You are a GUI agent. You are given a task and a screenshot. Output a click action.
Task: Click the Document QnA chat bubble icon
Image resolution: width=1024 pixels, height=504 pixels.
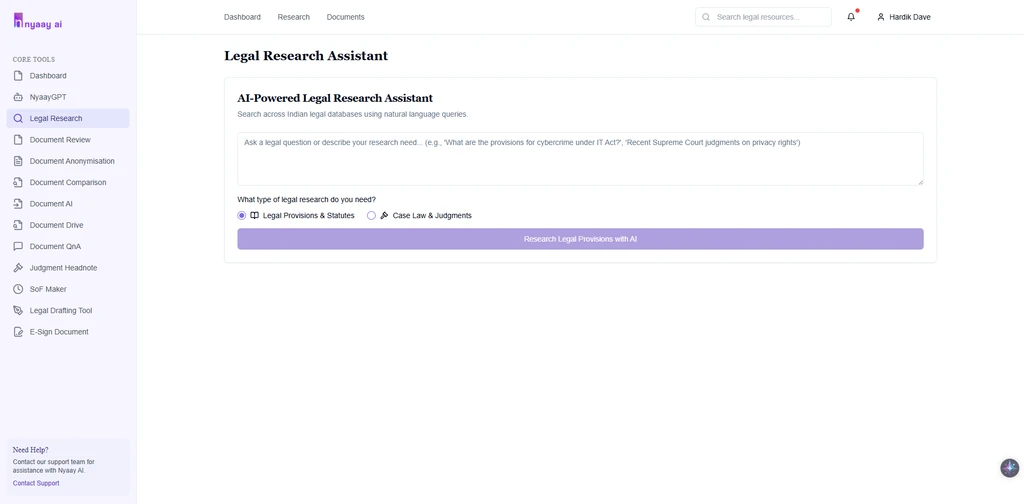18,247
